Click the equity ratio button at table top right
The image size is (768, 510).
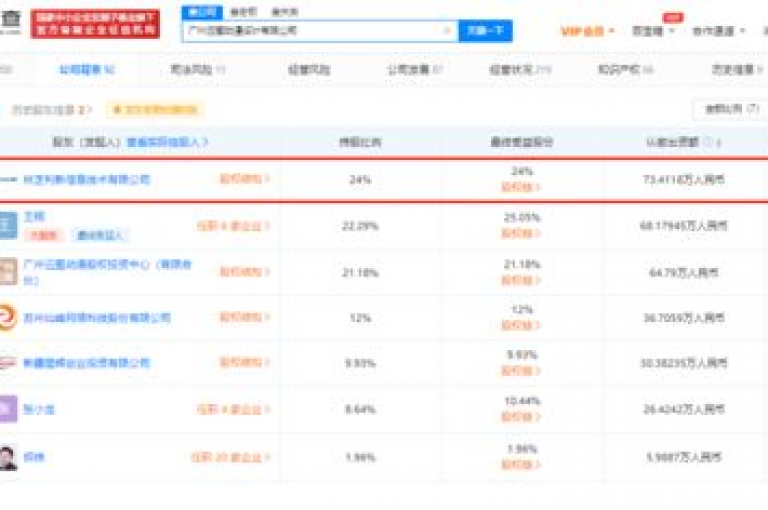pyautogui.click(x=732, y=109)
